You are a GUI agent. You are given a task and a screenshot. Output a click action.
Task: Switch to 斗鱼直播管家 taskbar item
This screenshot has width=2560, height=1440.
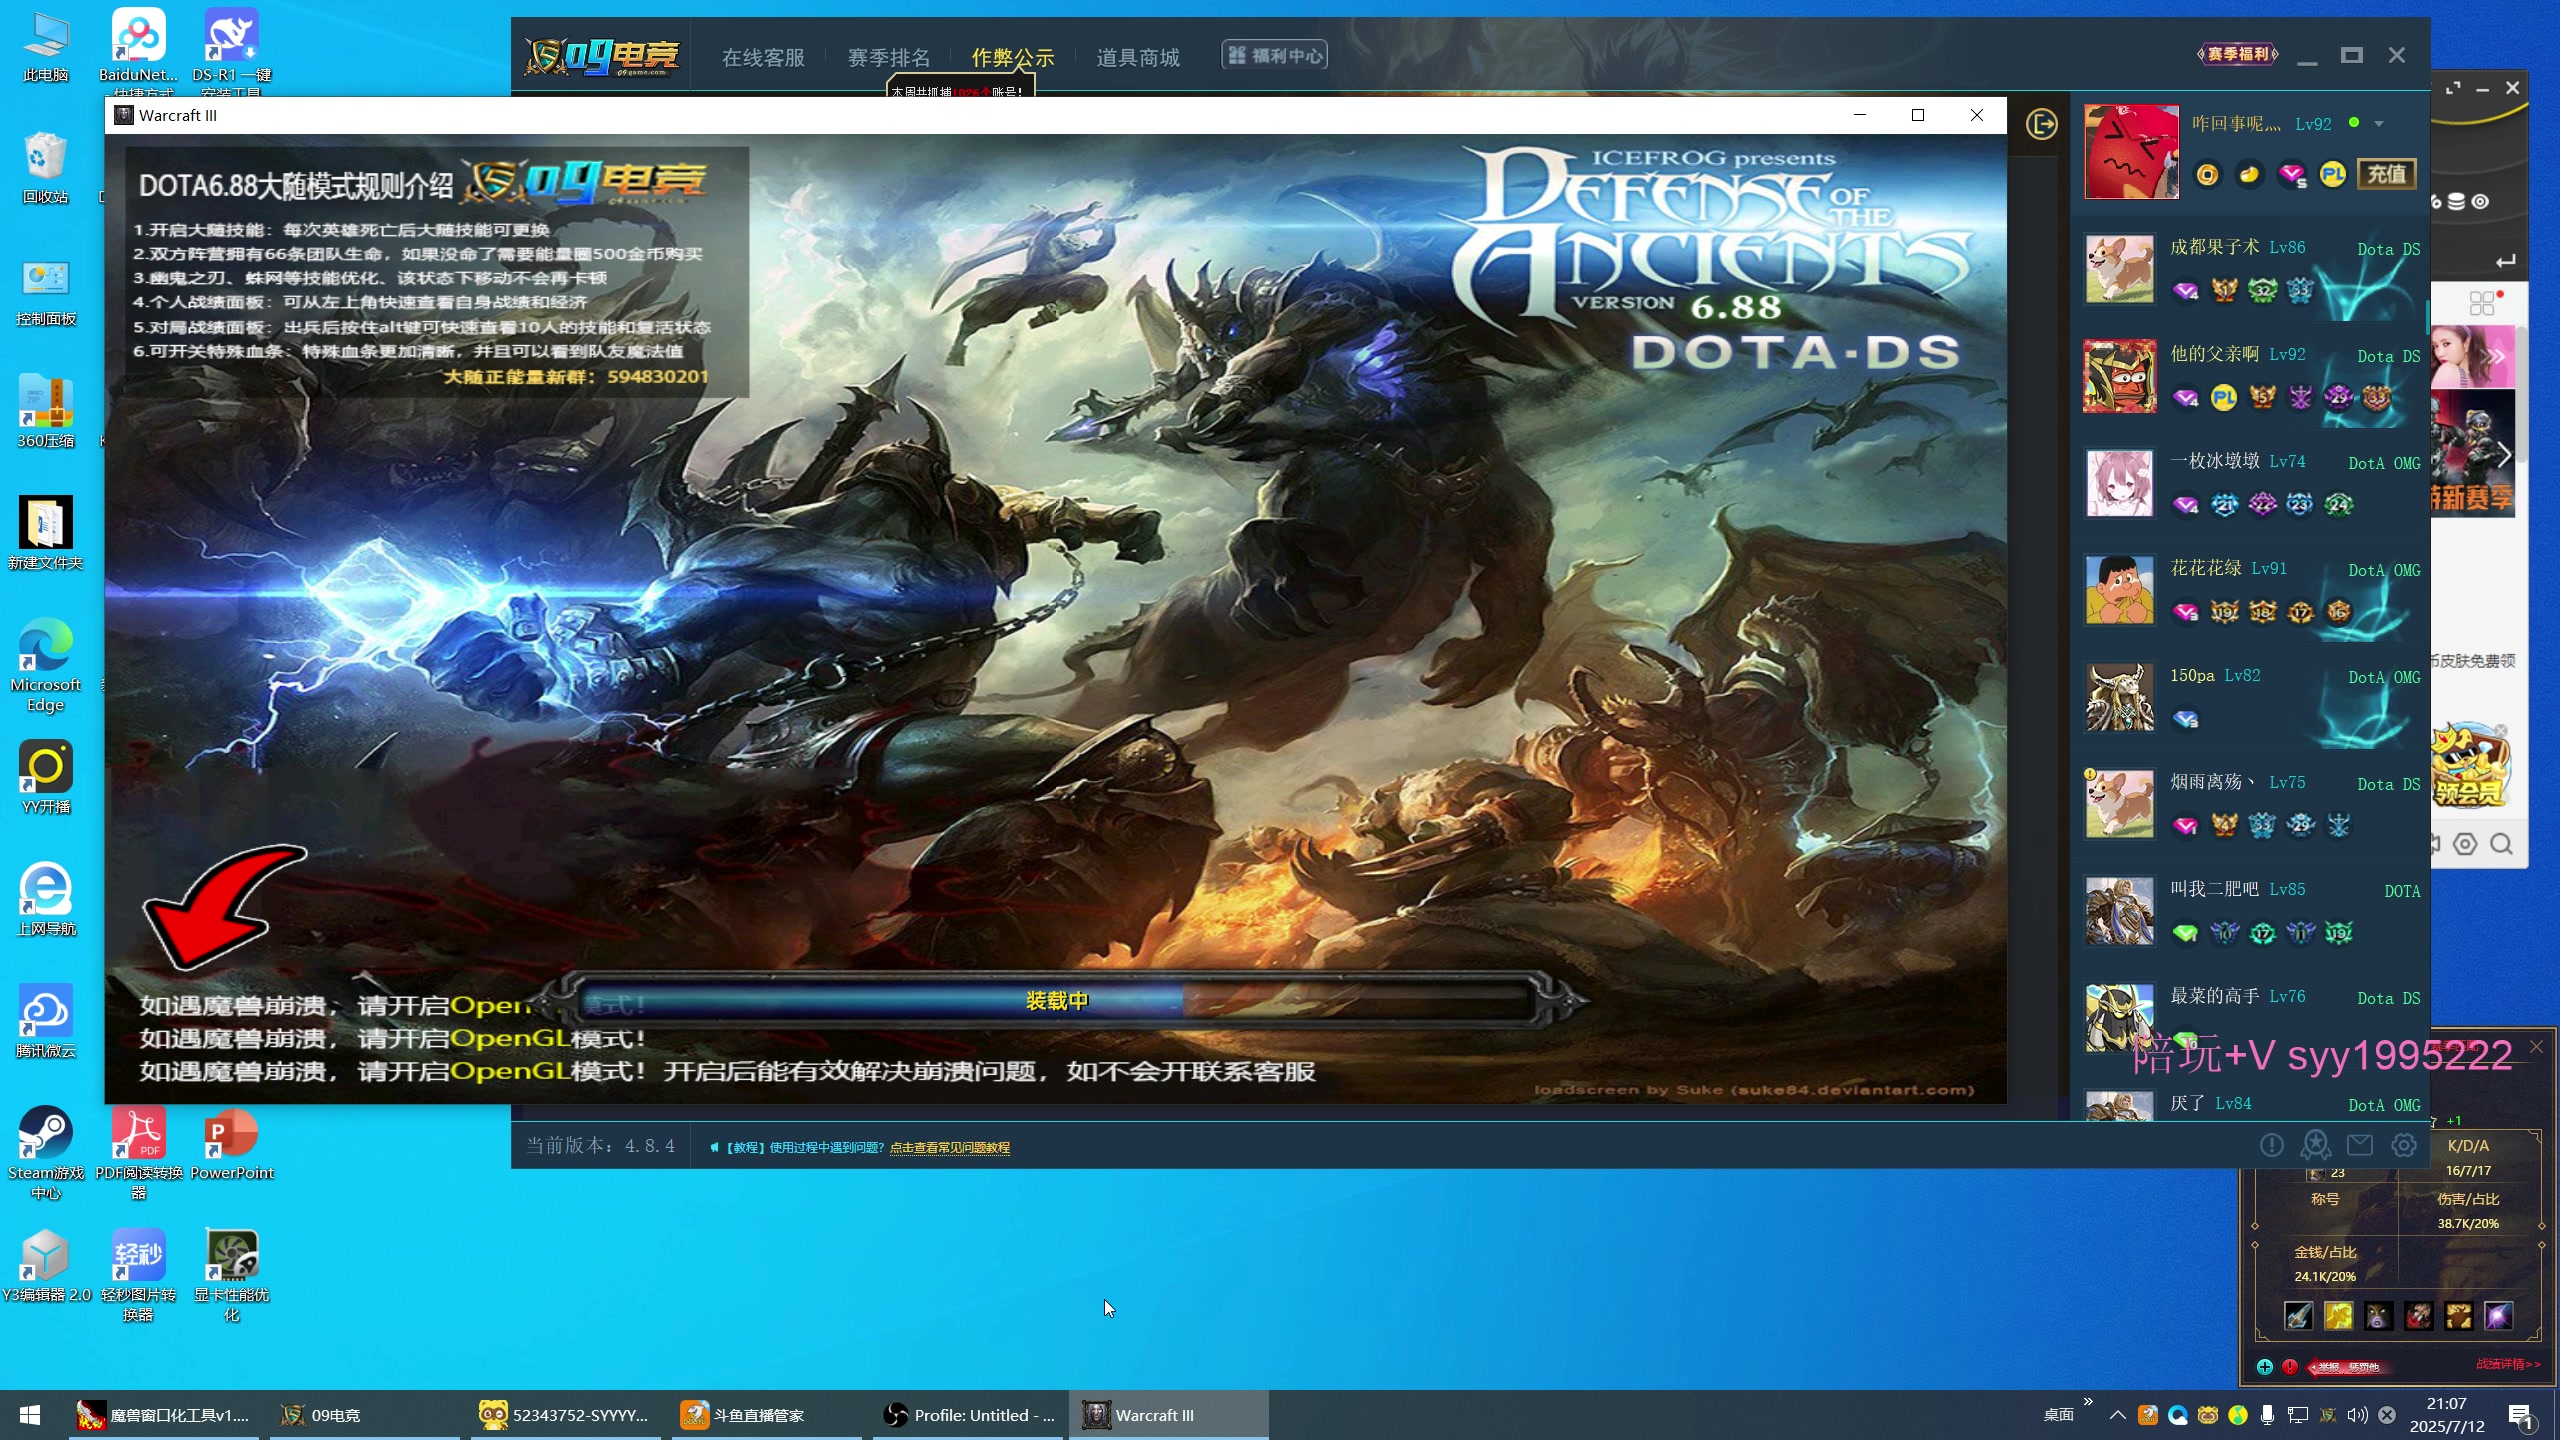pos(767,1415)
